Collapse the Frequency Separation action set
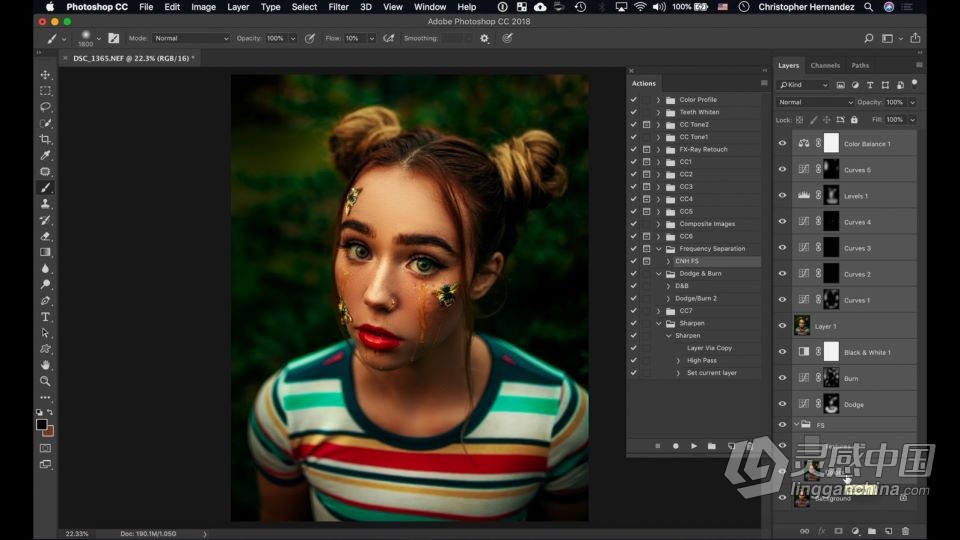This screenshot has height=540, width=960. point(659,249)
